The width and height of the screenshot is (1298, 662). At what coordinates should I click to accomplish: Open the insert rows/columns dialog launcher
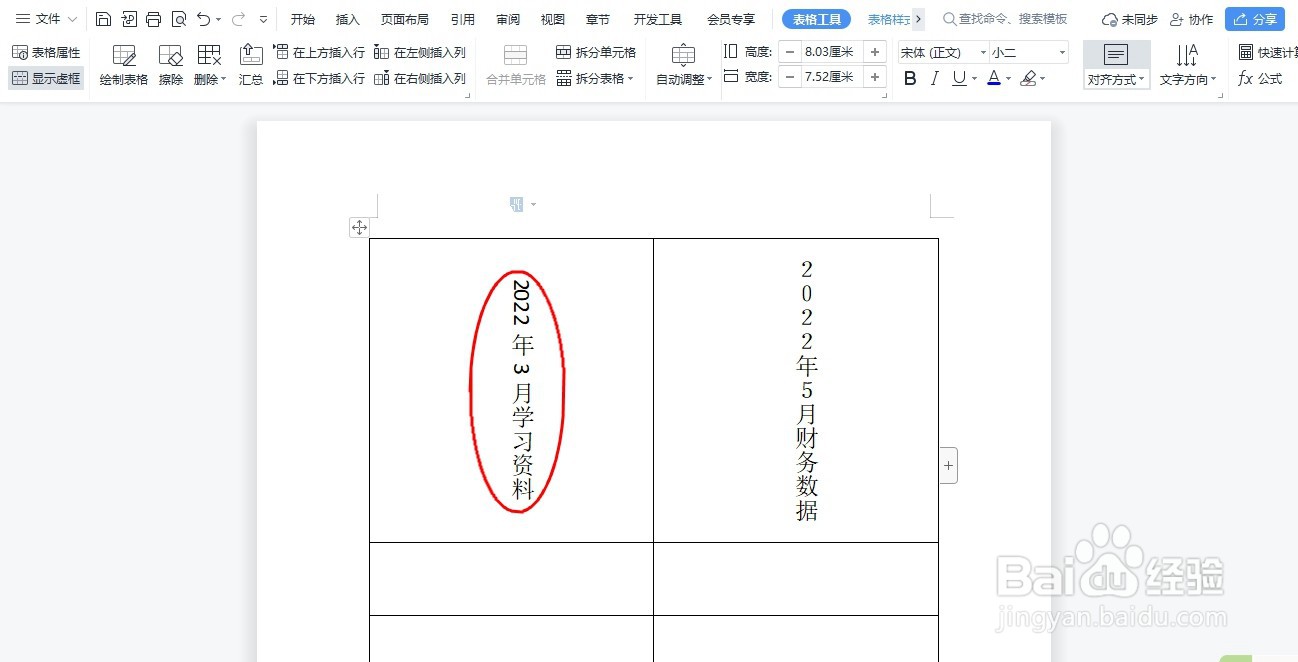469,95
